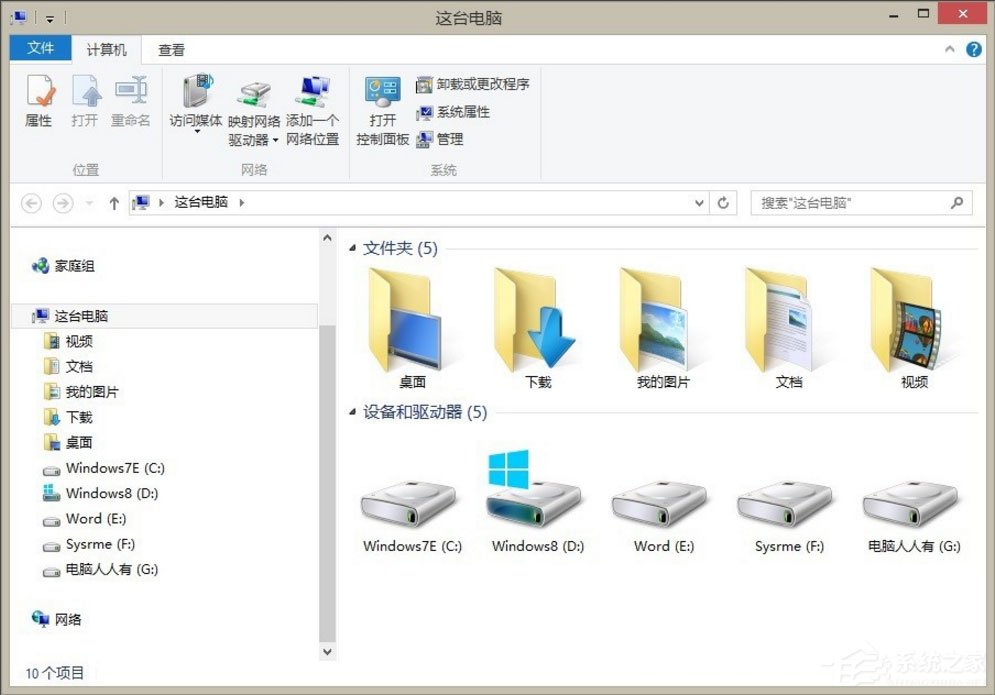Viewport: 995px width, 695px height.
Task: Click the refresh icon in the address bar
Action: click(x=723, y=202)
